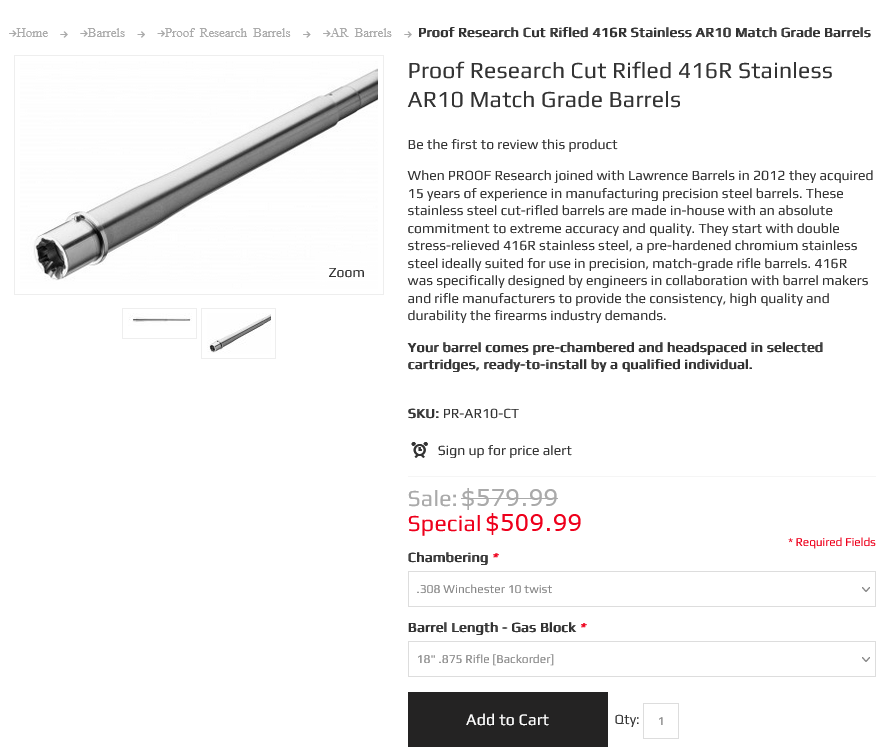This screenshot has height=752, width=893.
Task: Open AR Barrels breadcrumb link
Action: click(361, 33)
